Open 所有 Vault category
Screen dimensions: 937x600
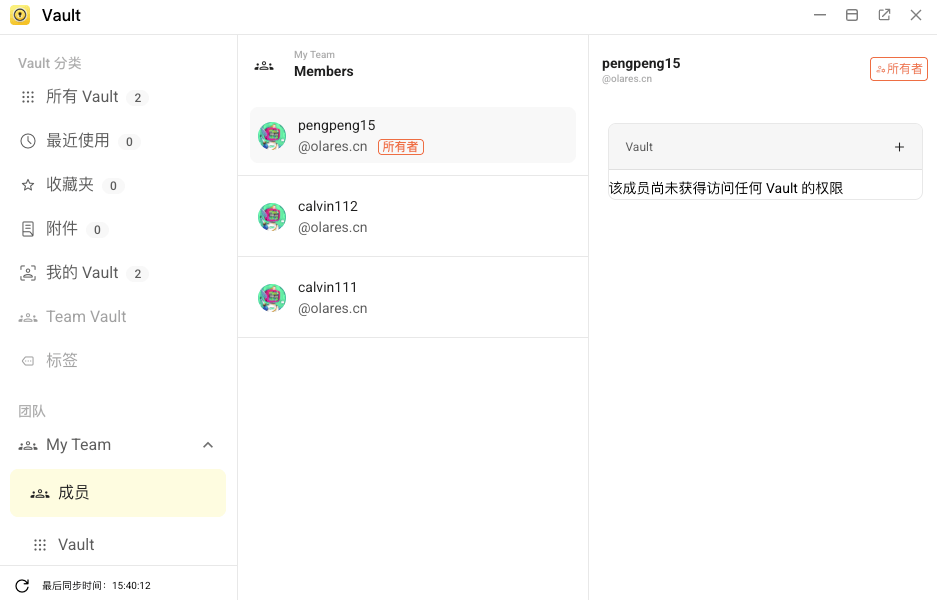pos(82,97)
